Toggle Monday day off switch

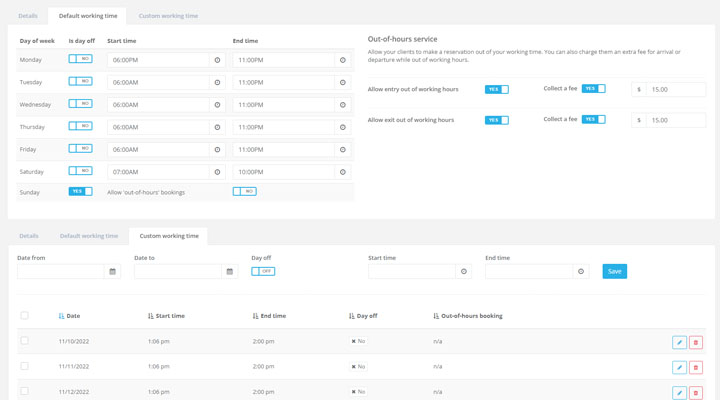point(80,59)
